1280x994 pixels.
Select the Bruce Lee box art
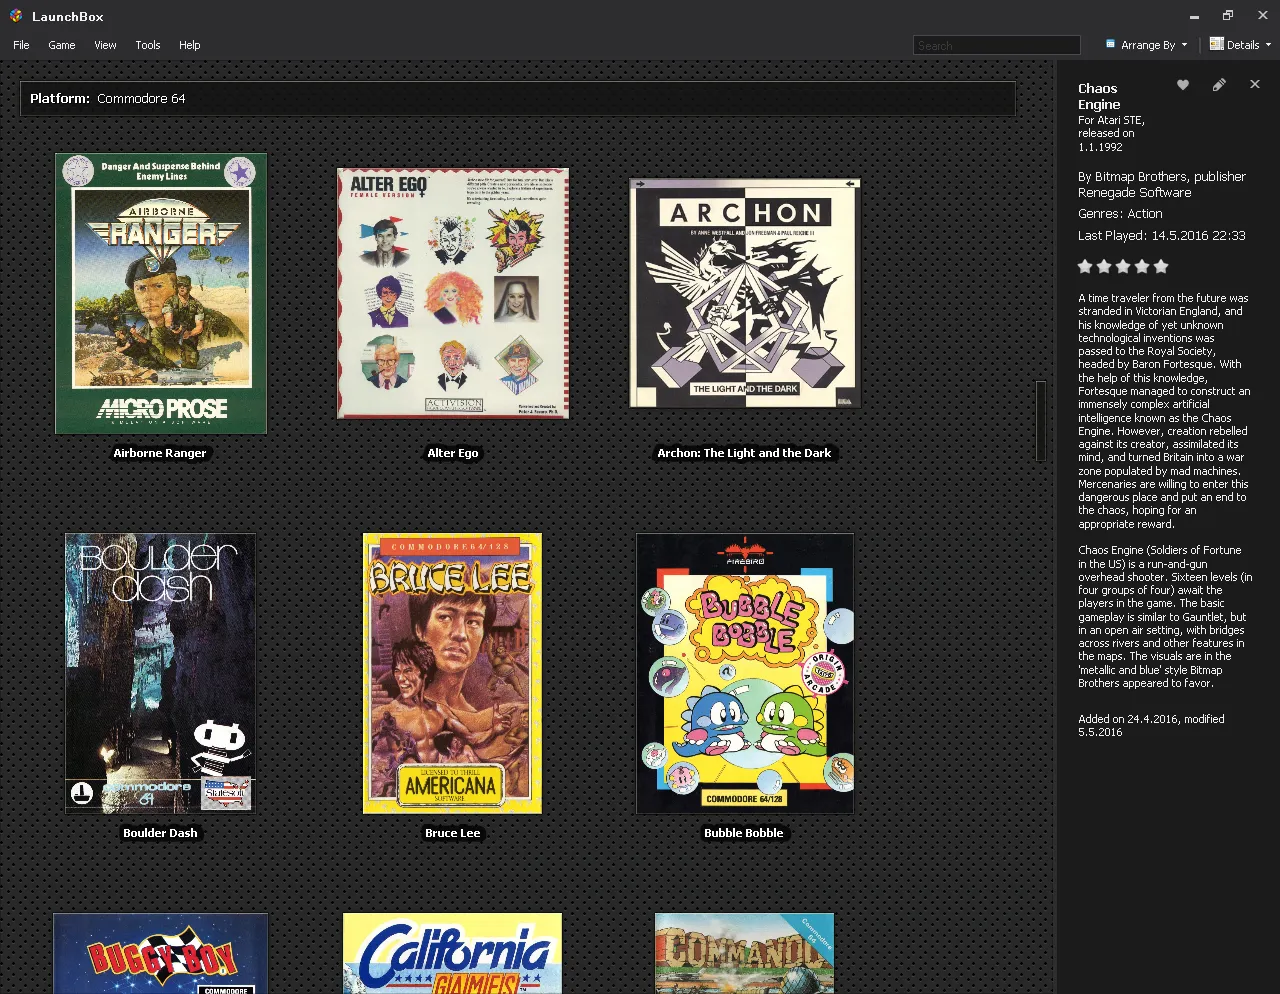452,673
